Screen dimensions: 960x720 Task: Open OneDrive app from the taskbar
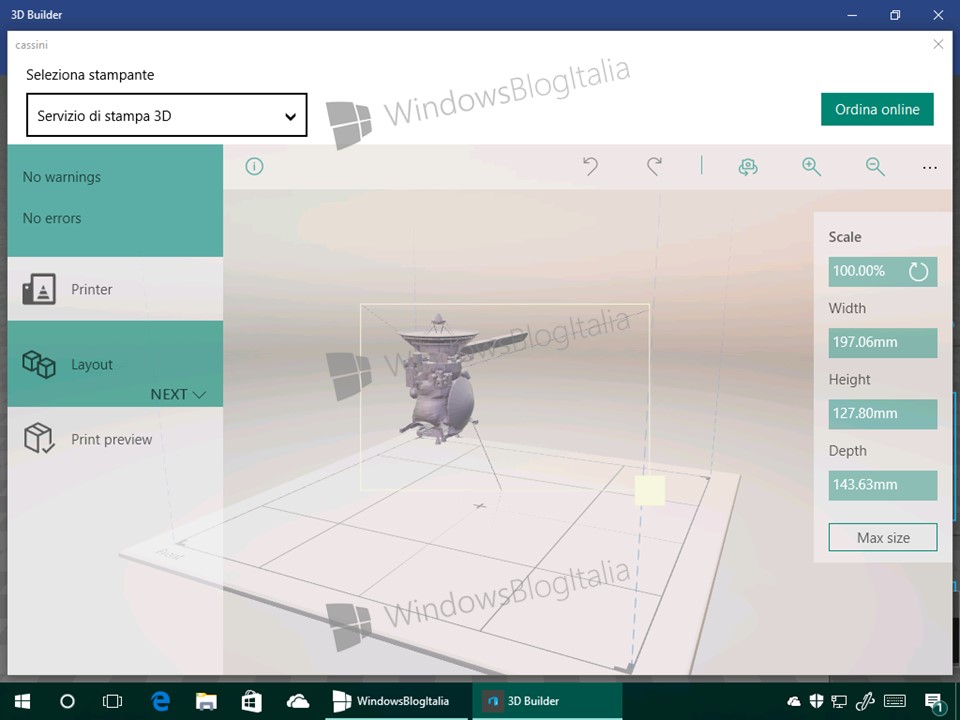tap(298, 701)
